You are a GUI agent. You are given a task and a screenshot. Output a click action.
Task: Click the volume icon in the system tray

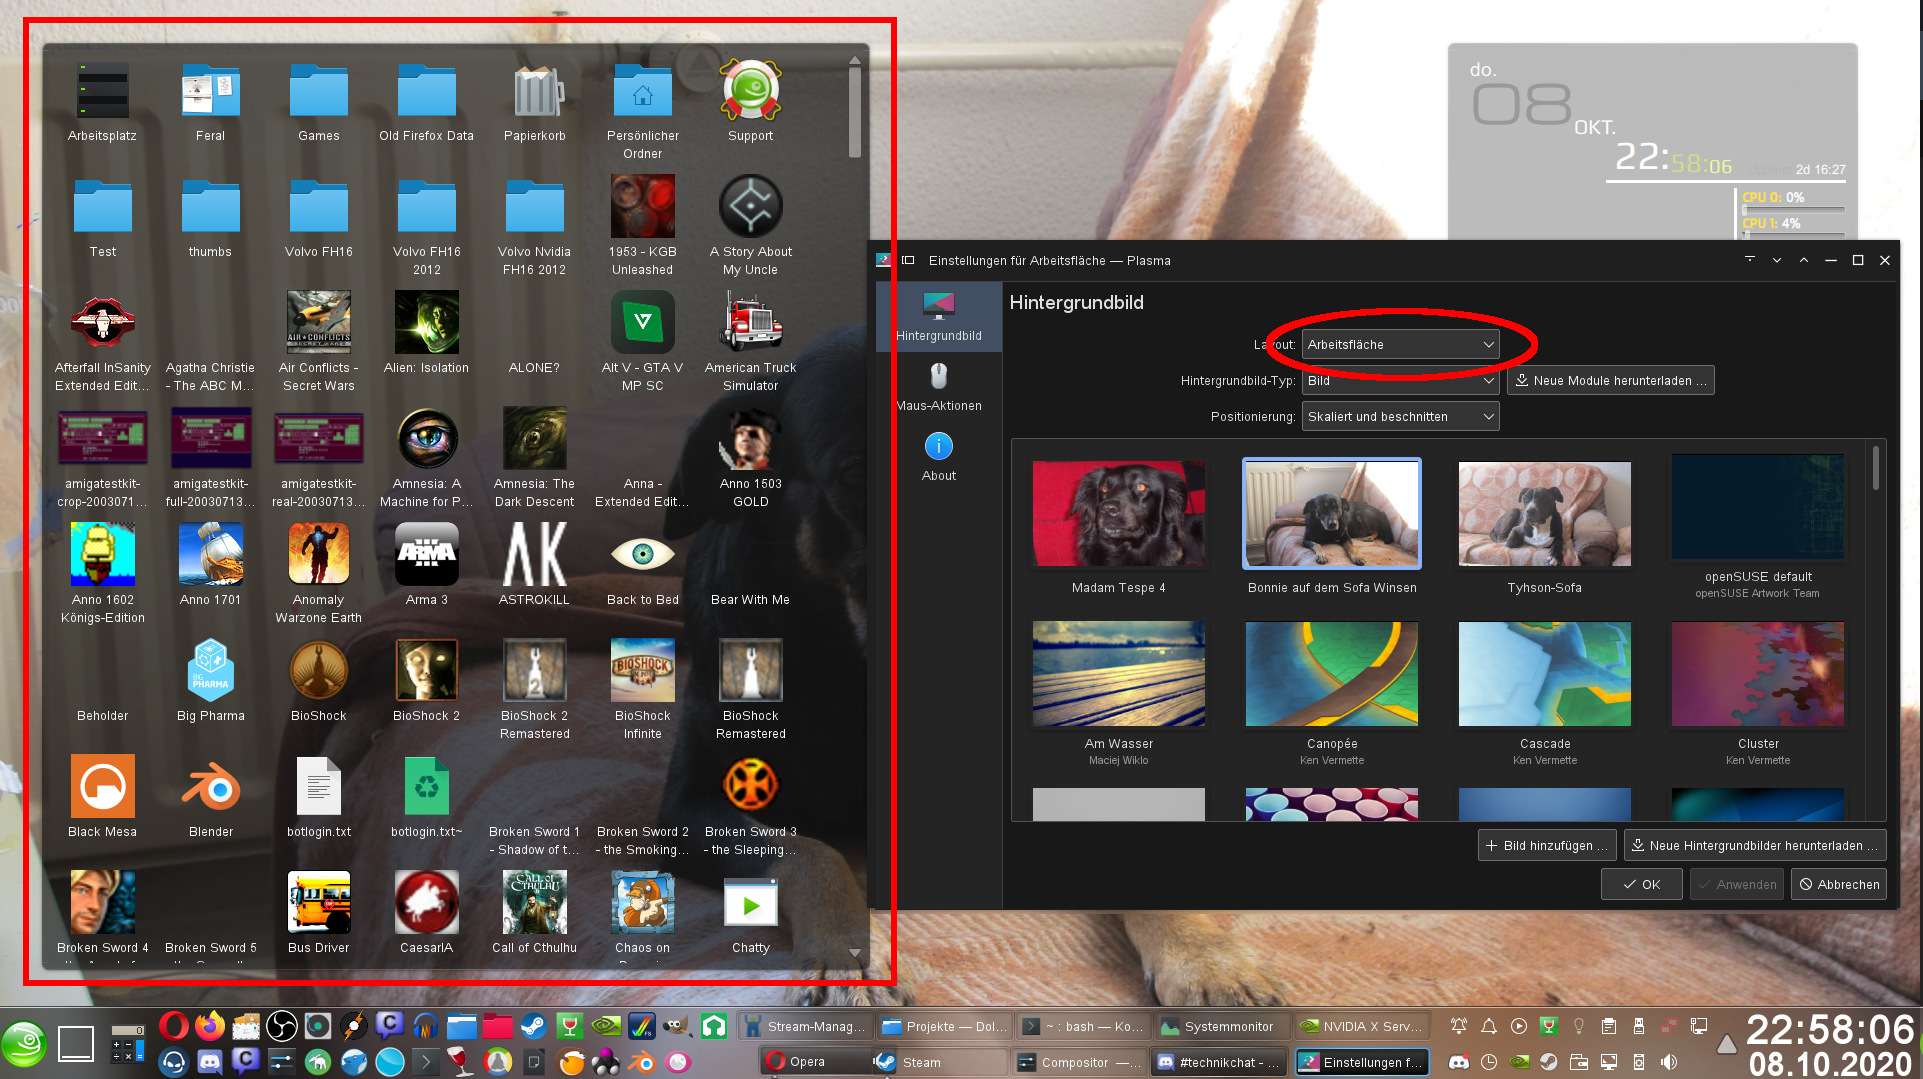click(x=1668, y=1062)
